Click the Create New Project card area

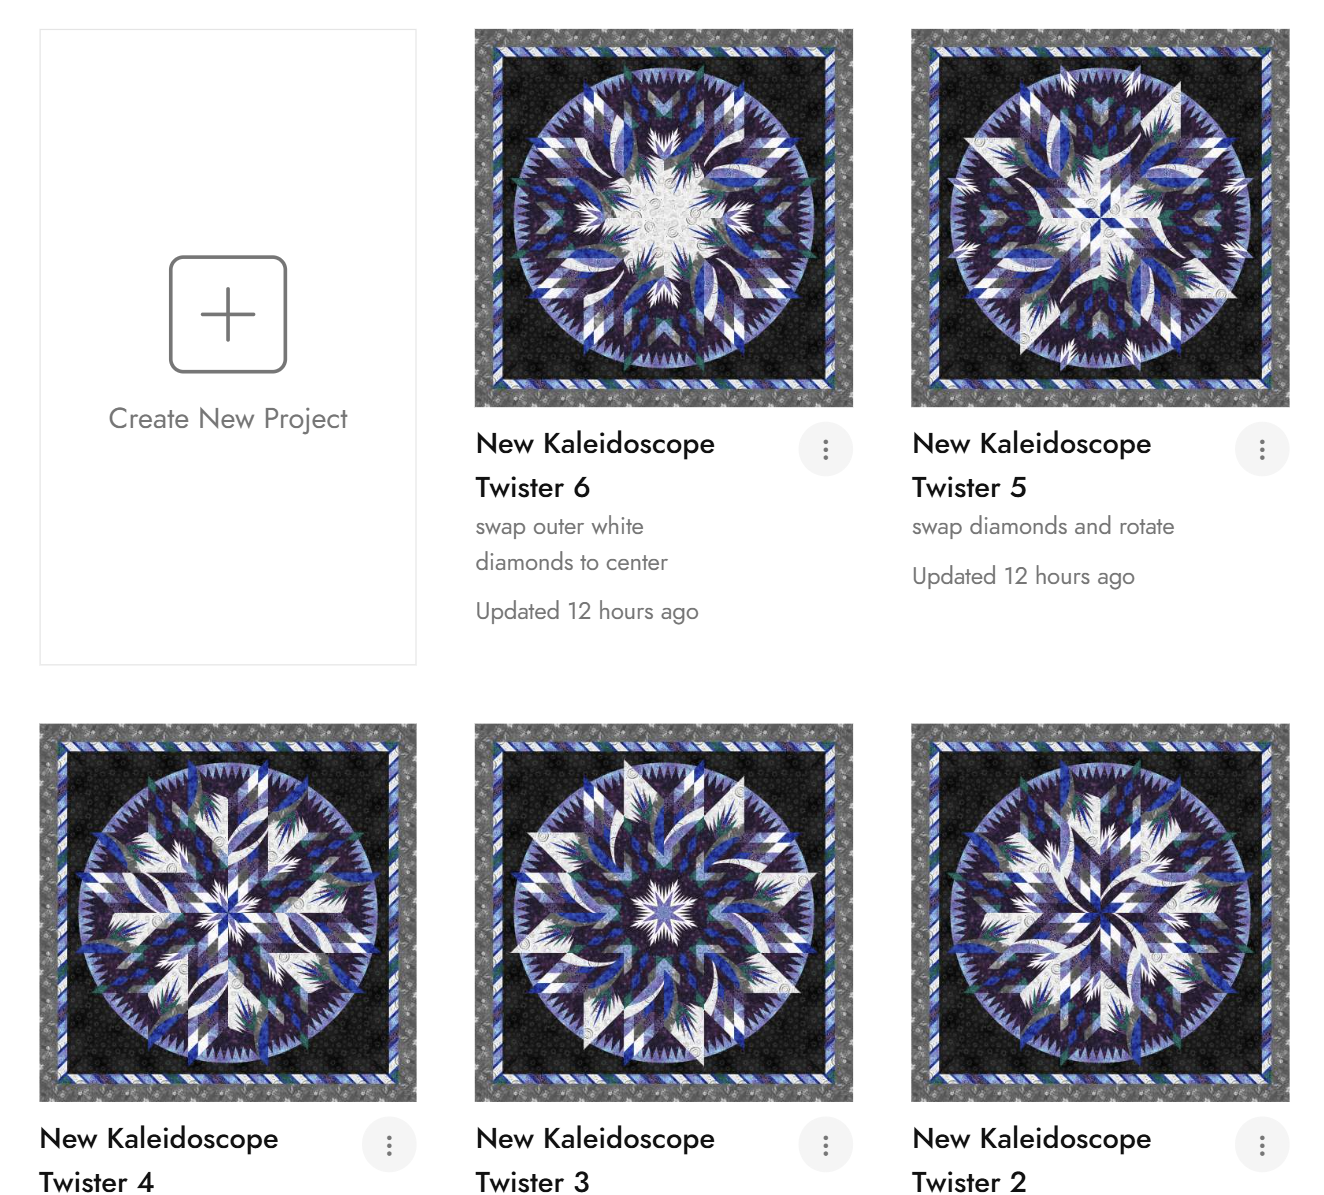click(x=228, y=347)
